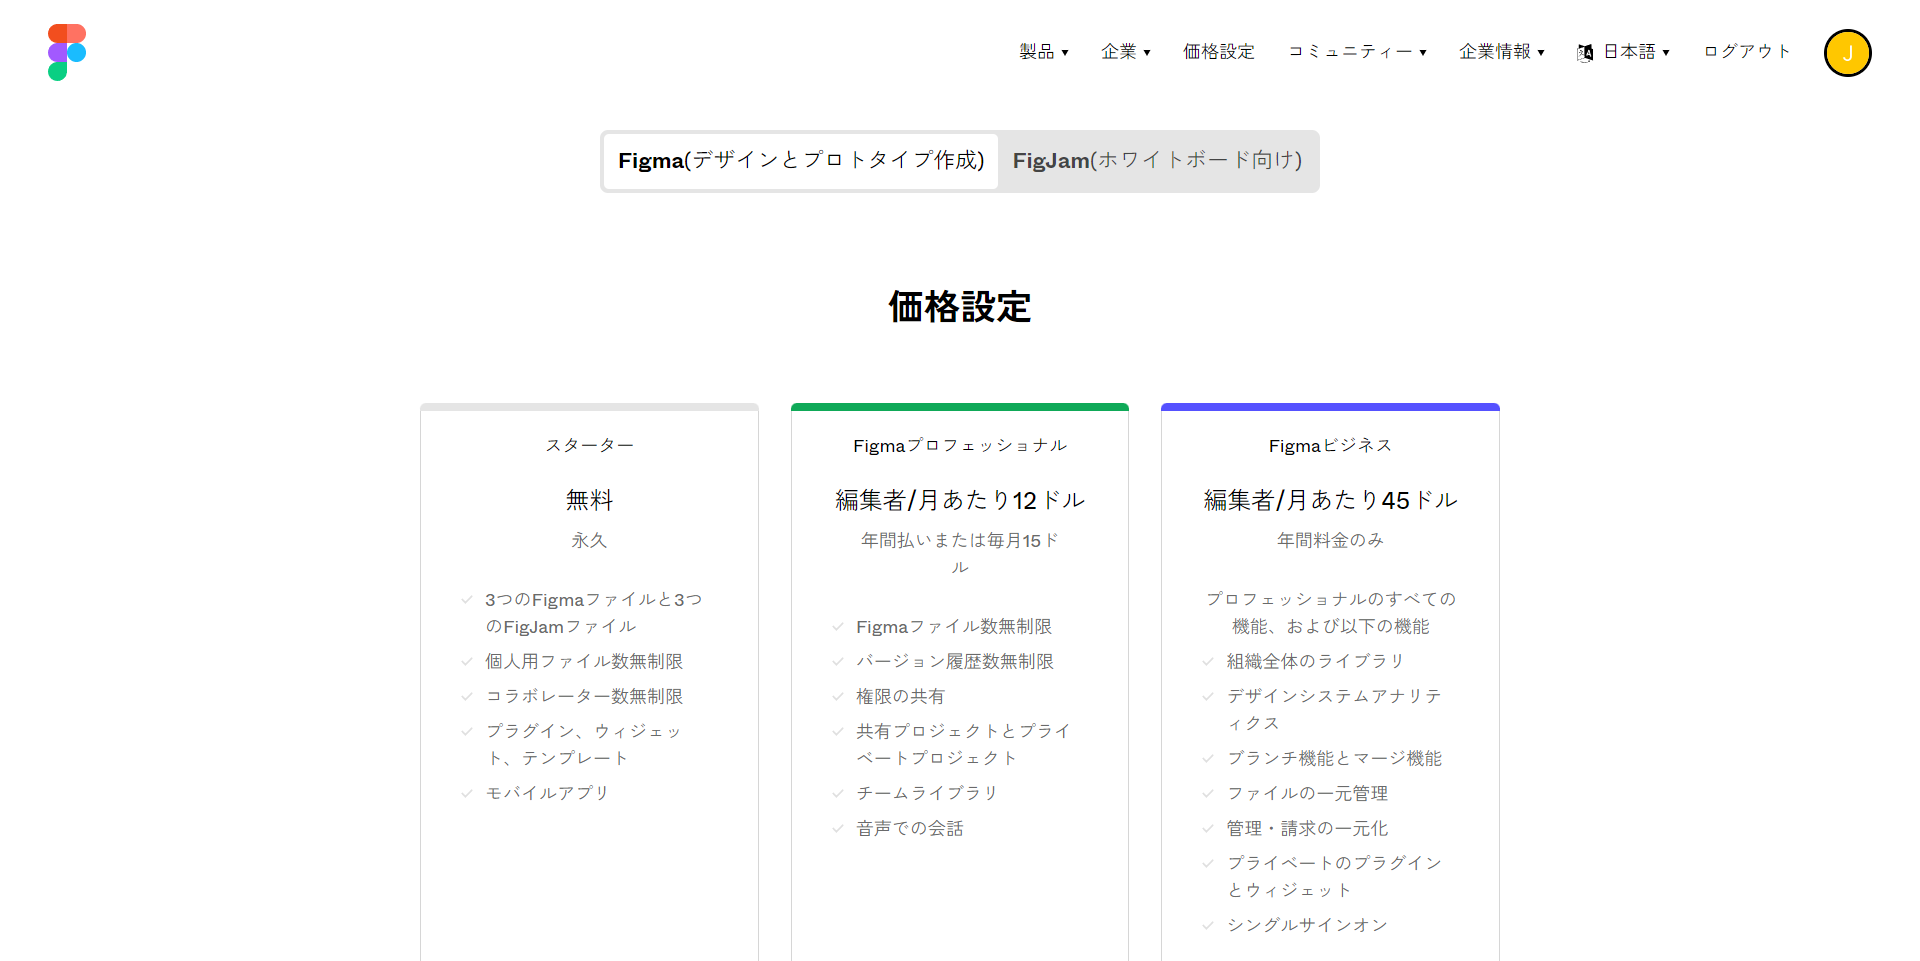Viewport: 1920px width, 961px height.
Task: Click the Figma logo icon
Action: (67, 52)
